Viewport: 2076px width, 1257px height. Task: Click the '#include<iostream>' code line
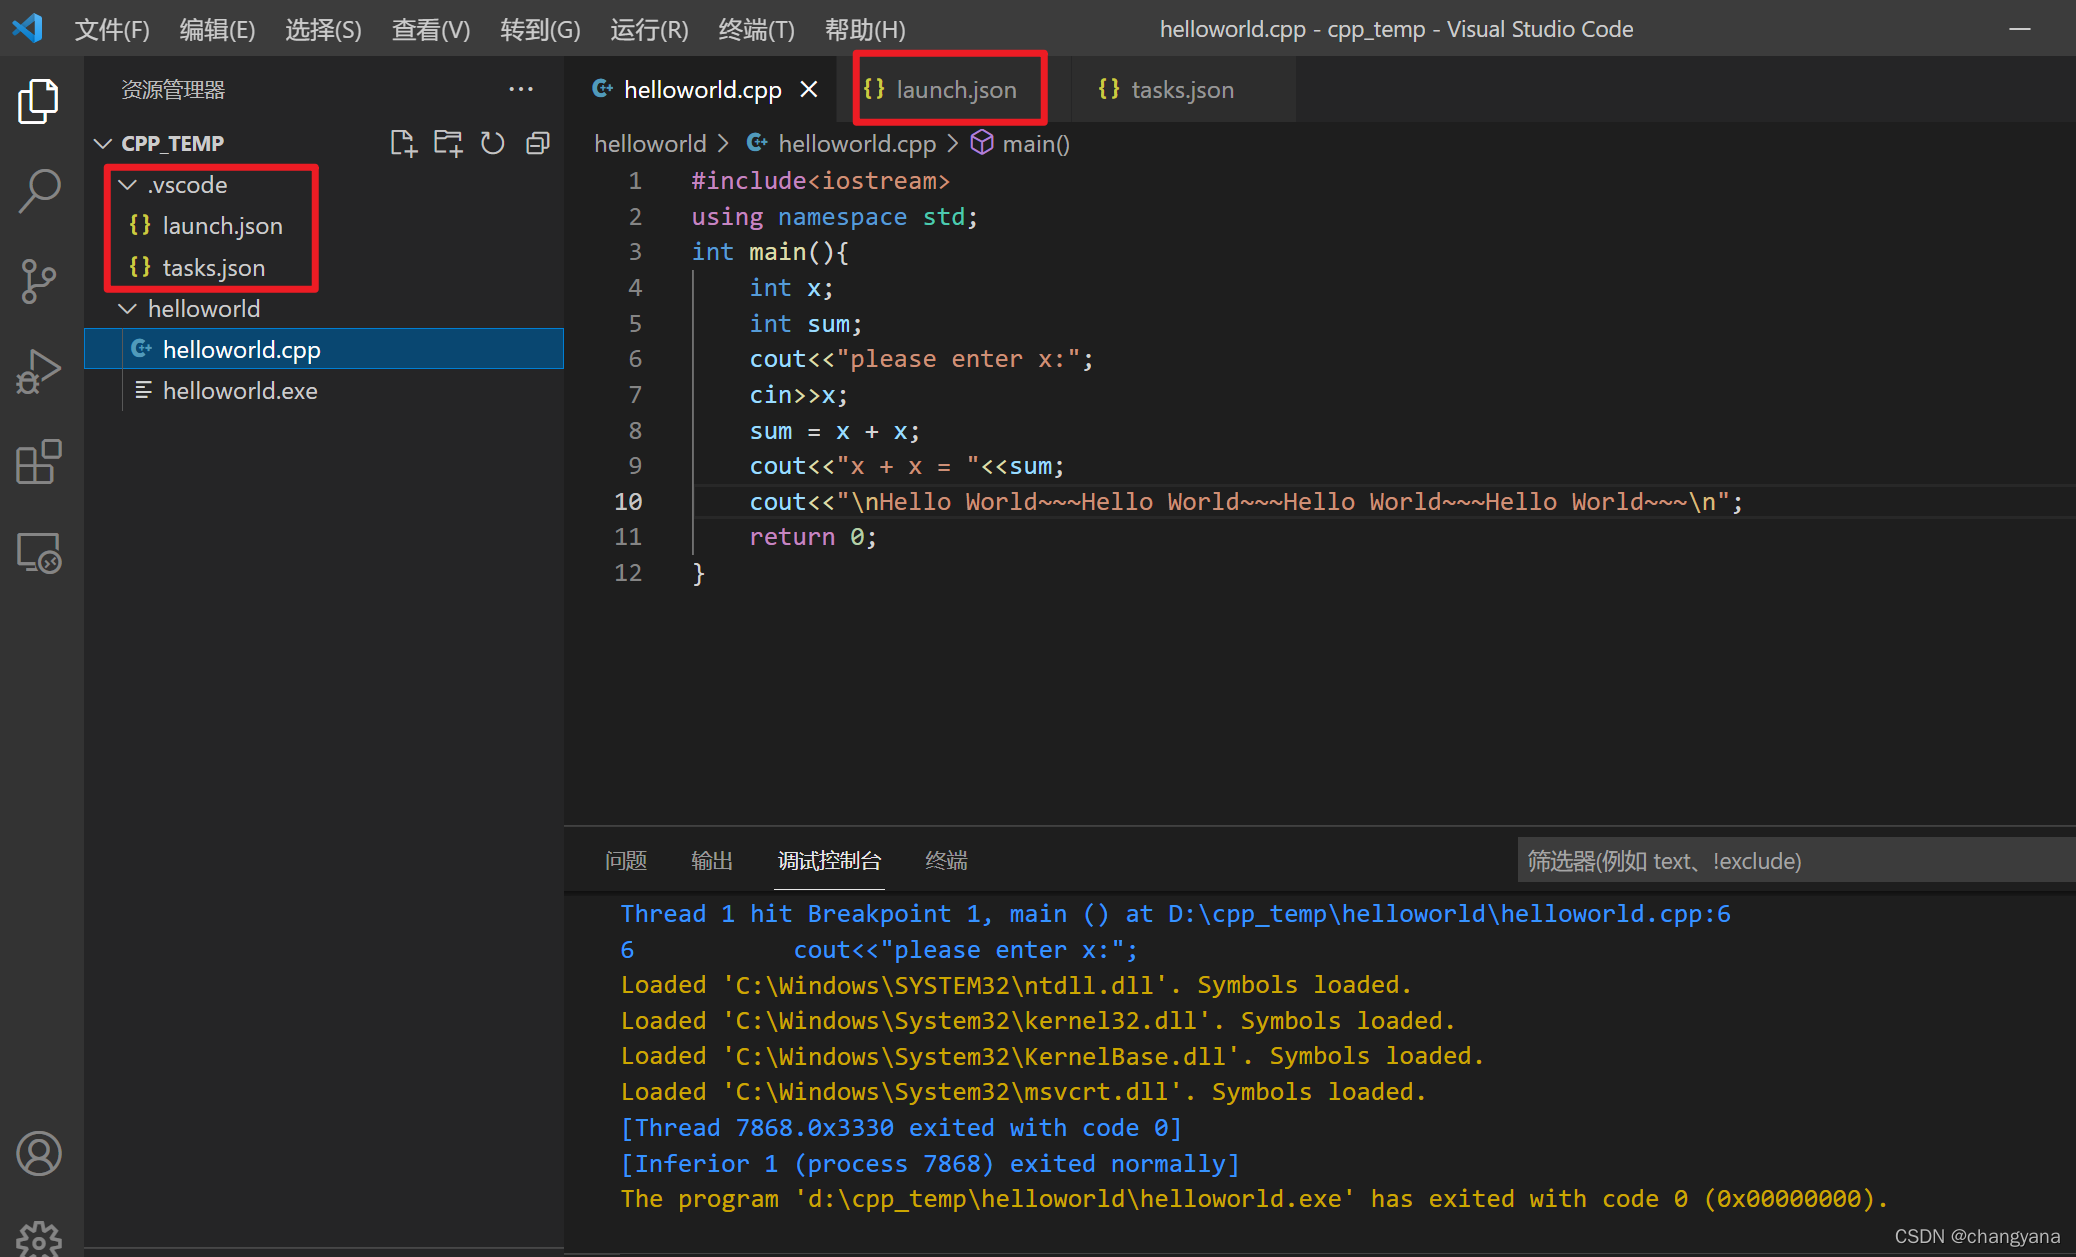820,181
